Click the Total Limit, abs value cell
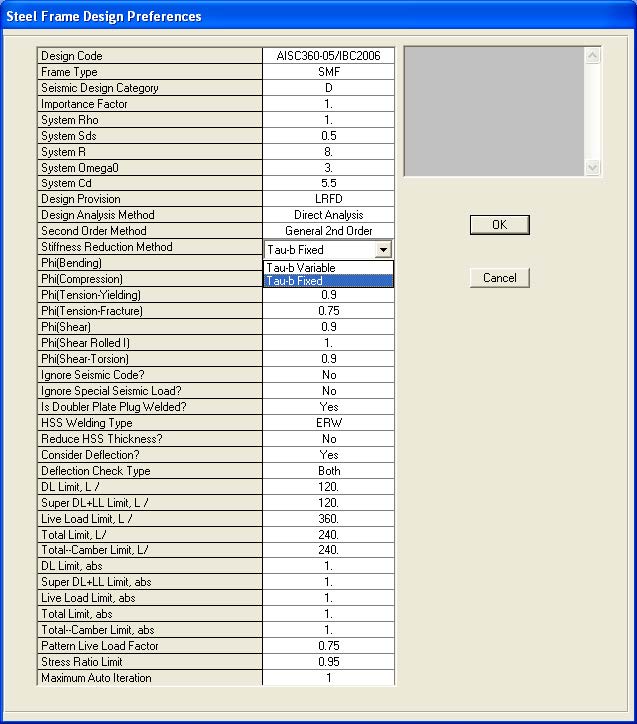The image size is (637, 724). click(328, 614)
